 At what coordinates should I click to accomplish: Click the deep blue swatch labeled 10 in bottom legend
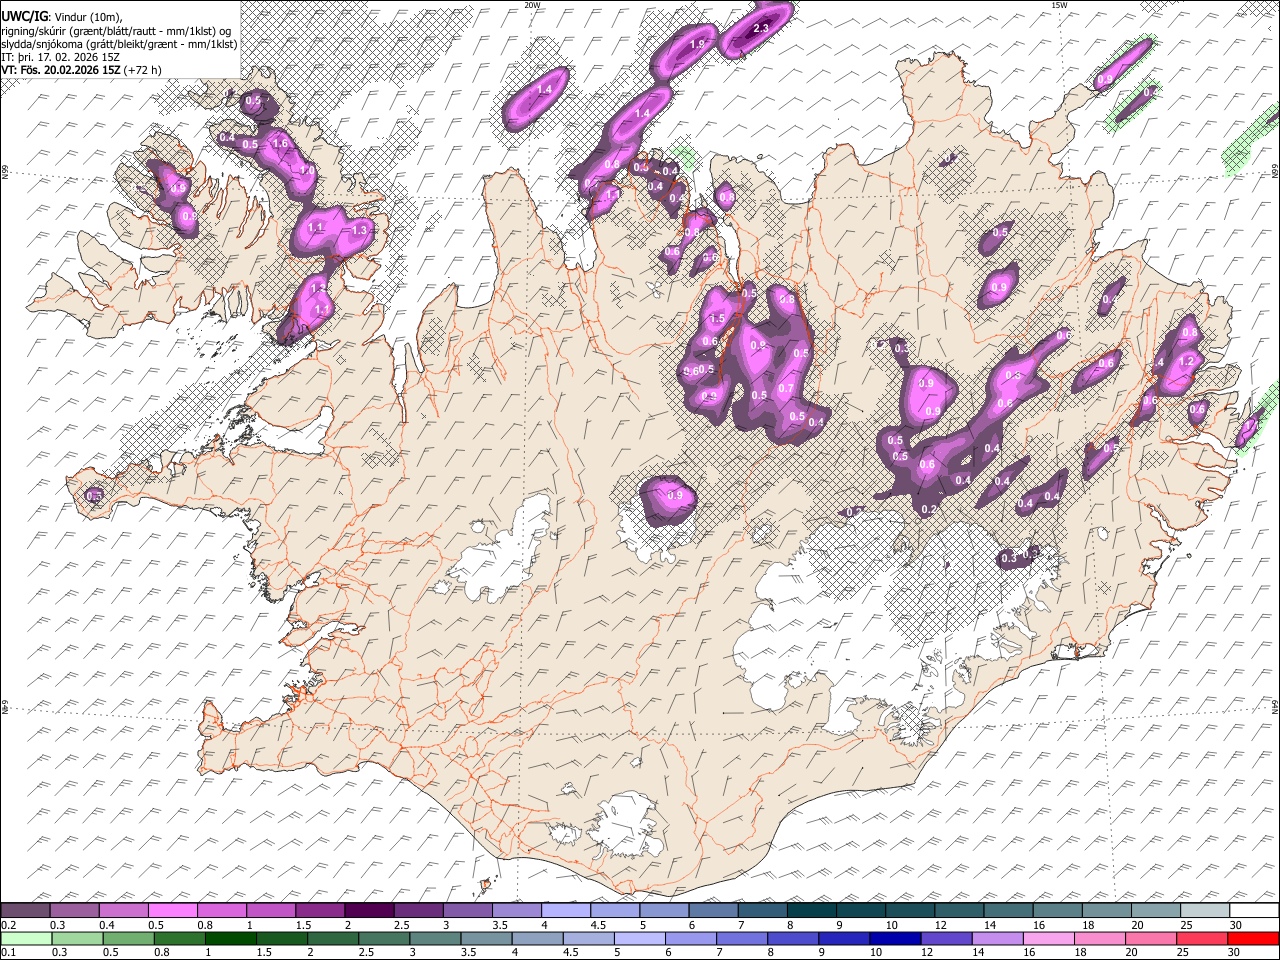click(x=894, y=938)
